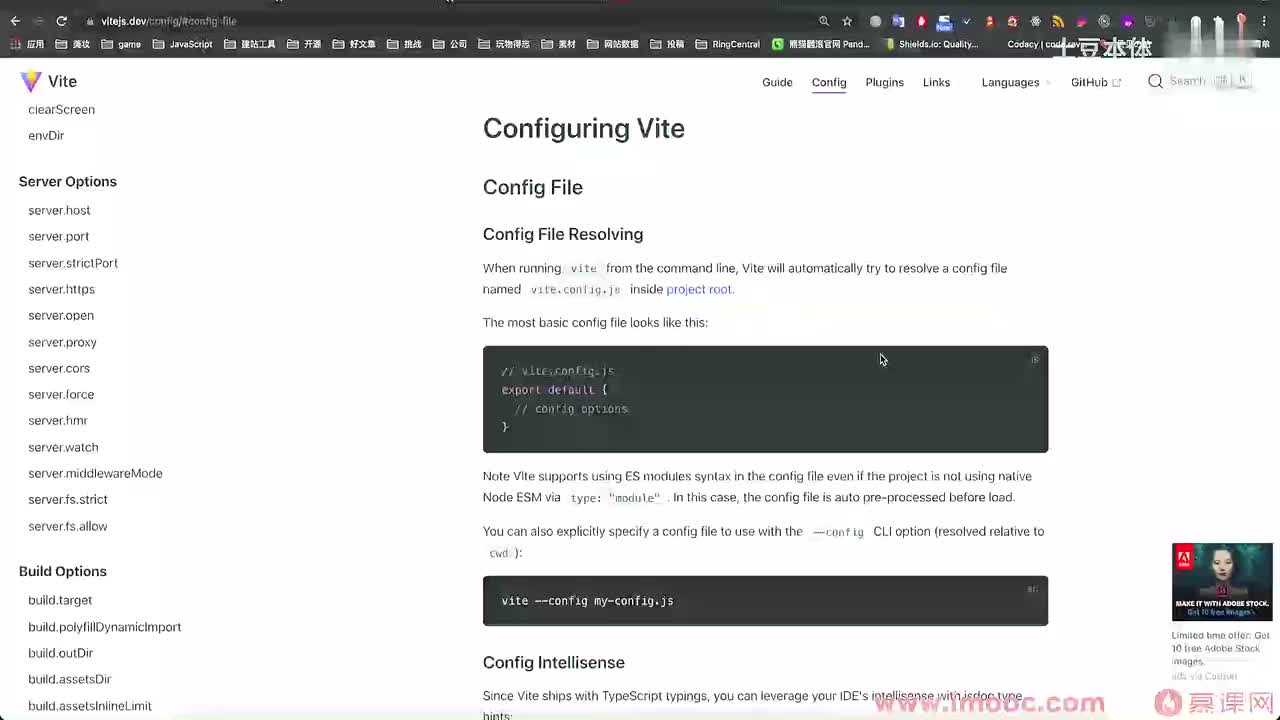Open server.https sidebar entry
The width and height of the screenshot is (1280, 720).
click(61, 289)
